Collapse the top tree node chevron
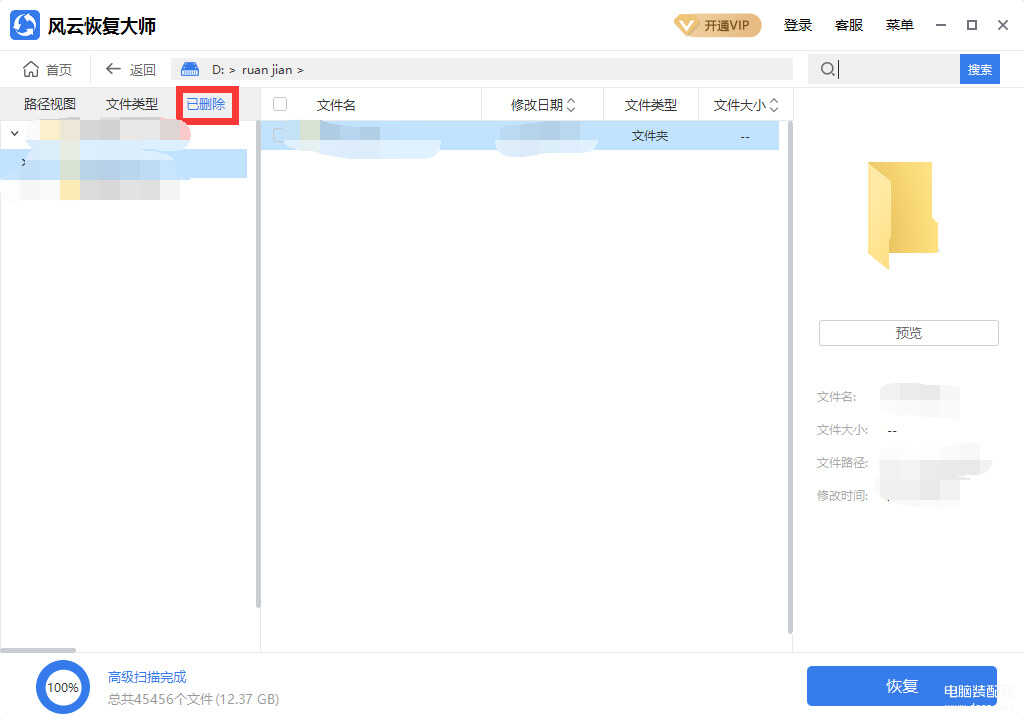This screenshot has height=720, width=1024. [x=14, y=133]
